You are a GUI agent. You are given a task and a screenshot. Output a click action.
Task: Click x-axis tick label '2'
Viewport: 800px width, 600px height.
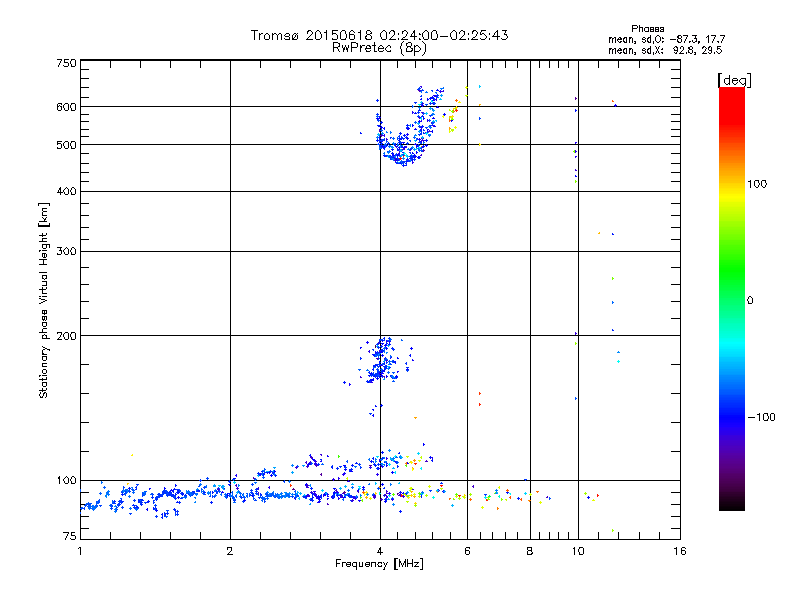coord(230,551)
